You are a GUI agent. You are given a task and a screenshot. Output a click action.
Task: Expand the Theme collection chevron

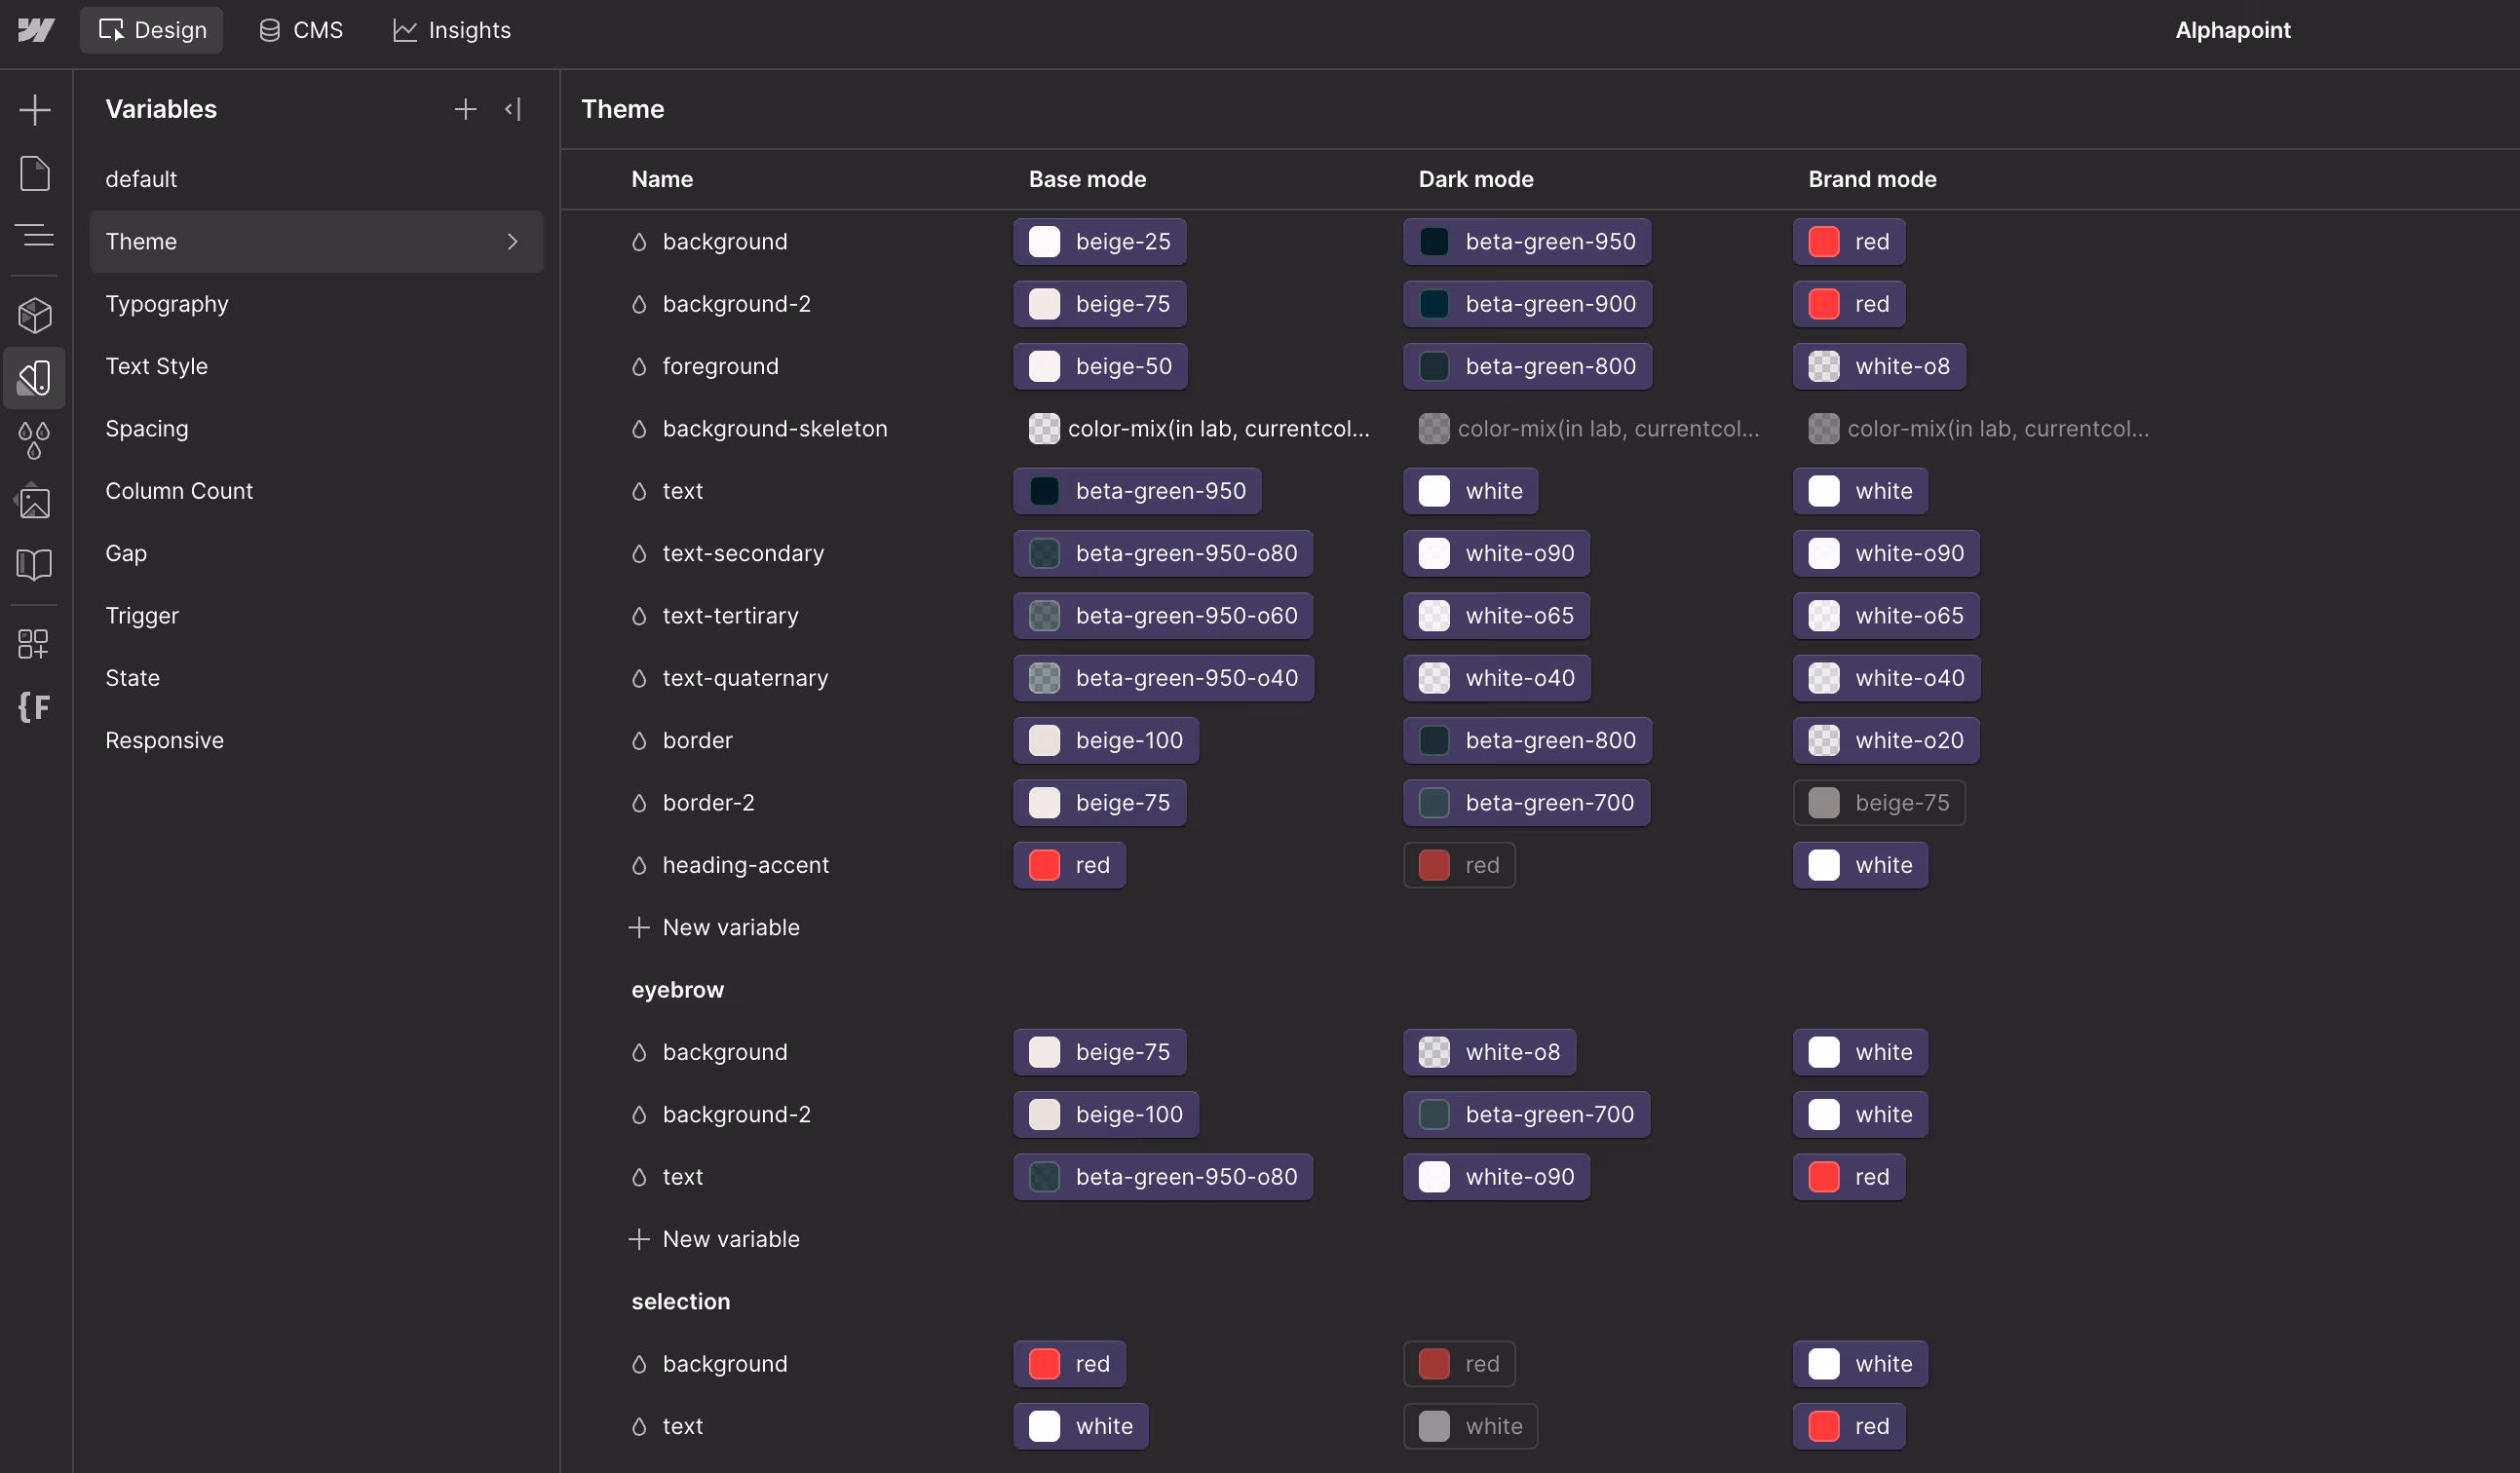pos(512,242)
